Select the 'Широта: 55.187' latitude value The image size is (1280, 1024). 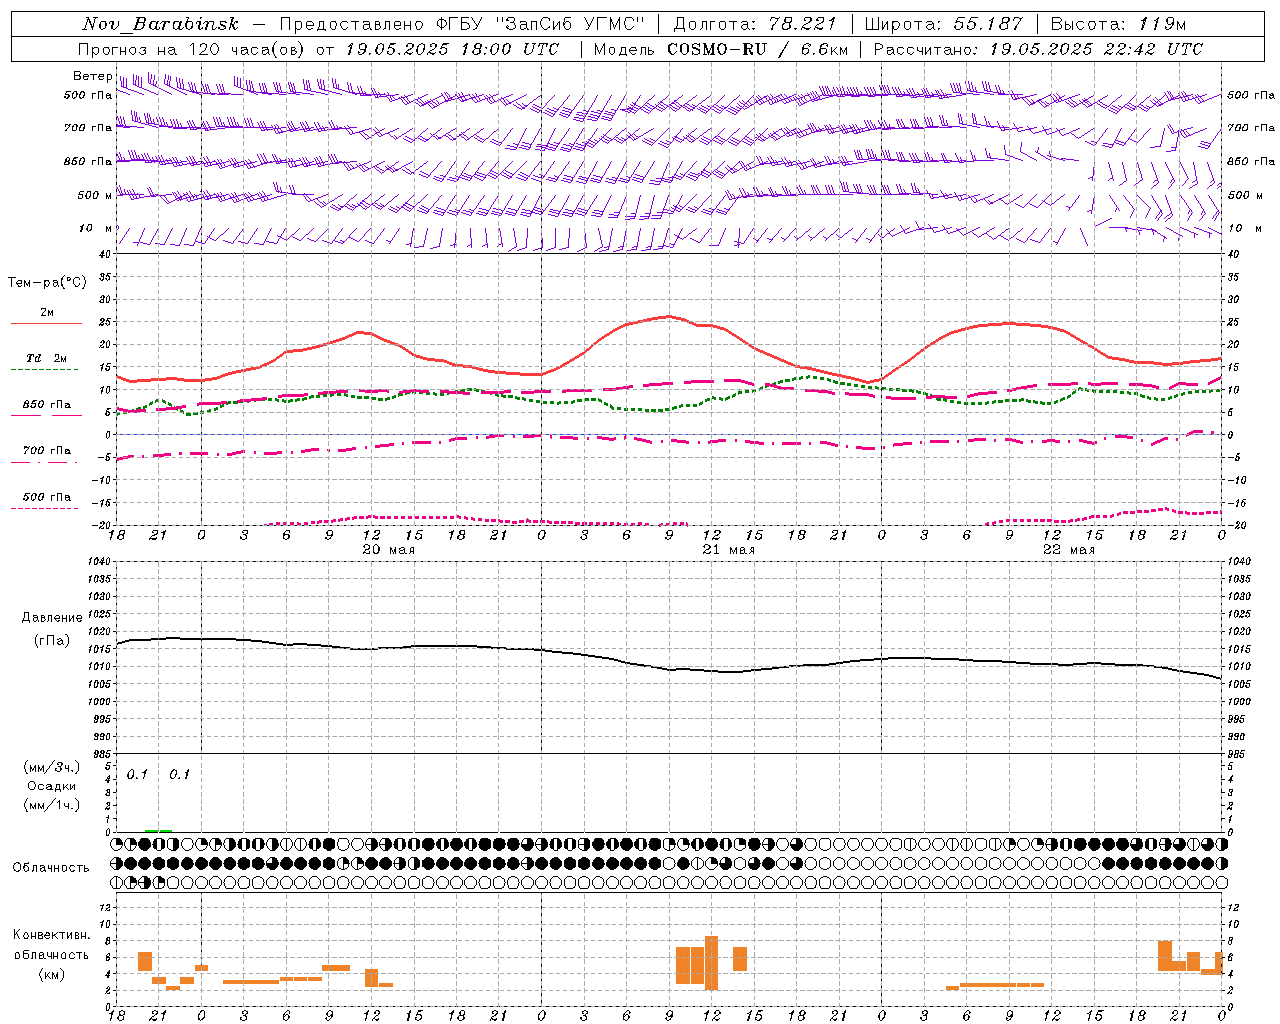[943, 24]
